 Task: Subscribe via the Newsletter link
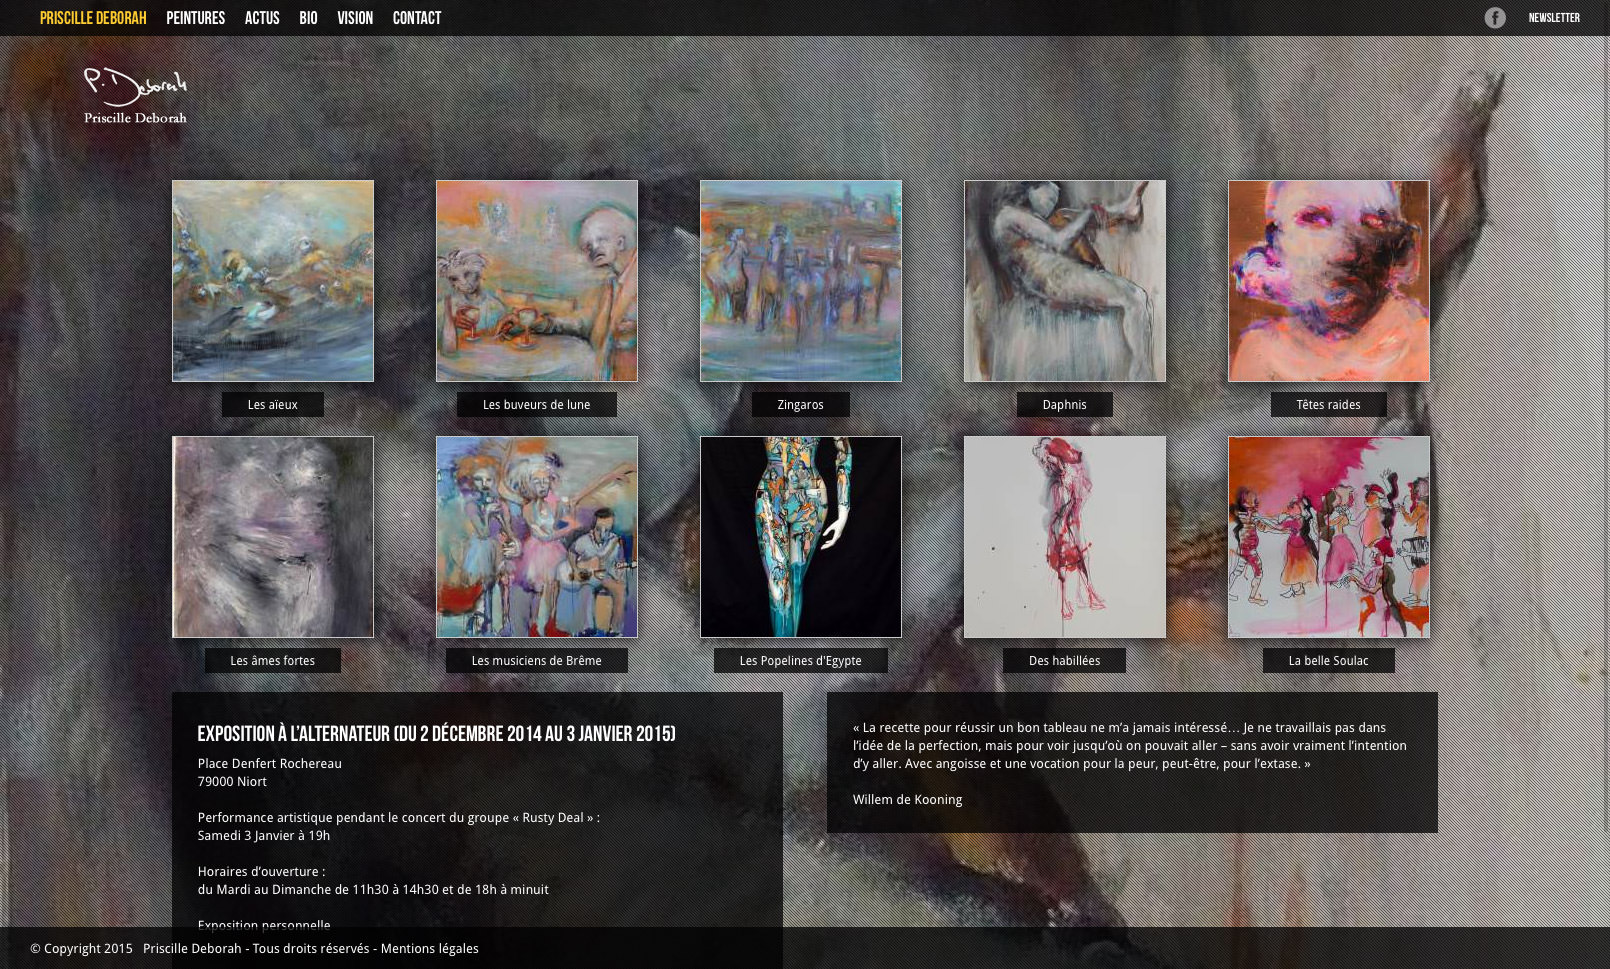(x=1554, y=18)
